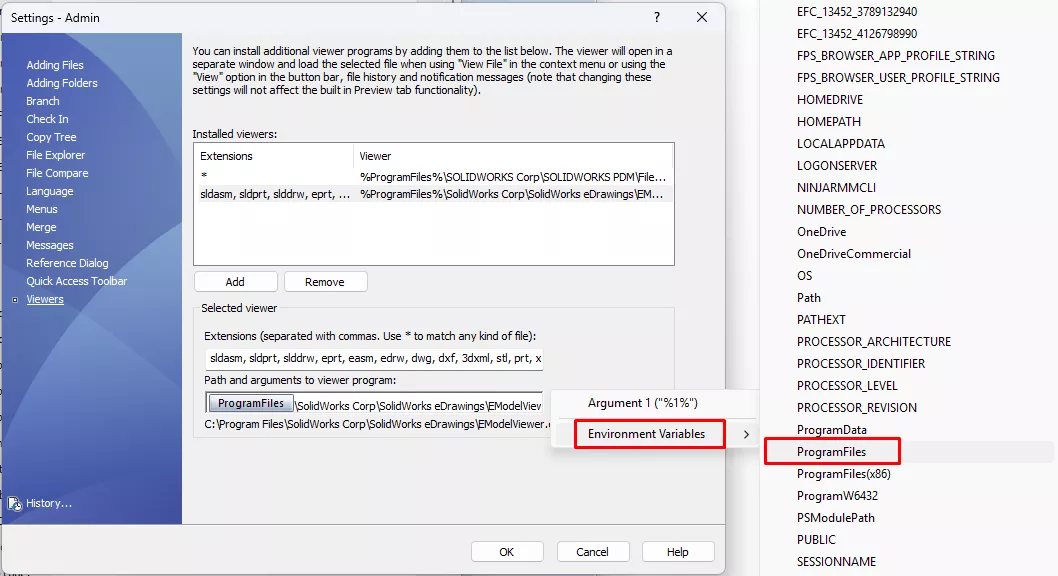Open the History icon at bottom left
The width and height of the screenshot is (1058, 576).
[14, 503]
